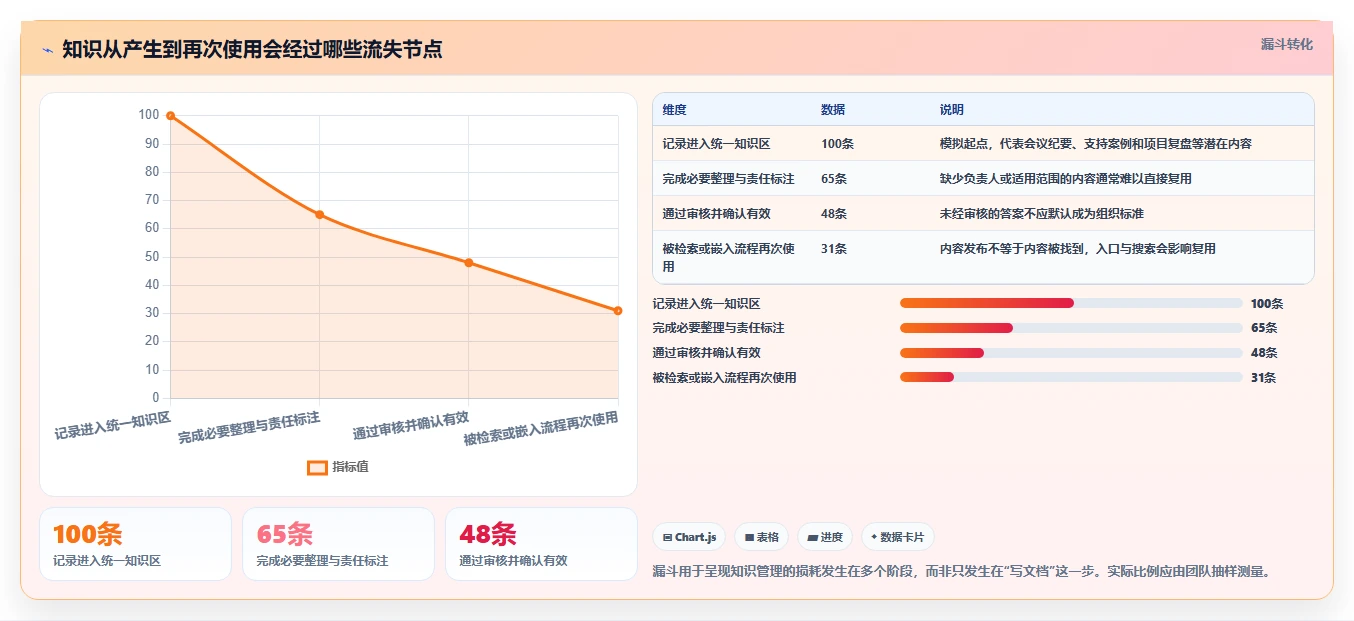Click the footer note starting 漏斗用于呈现

960,572
